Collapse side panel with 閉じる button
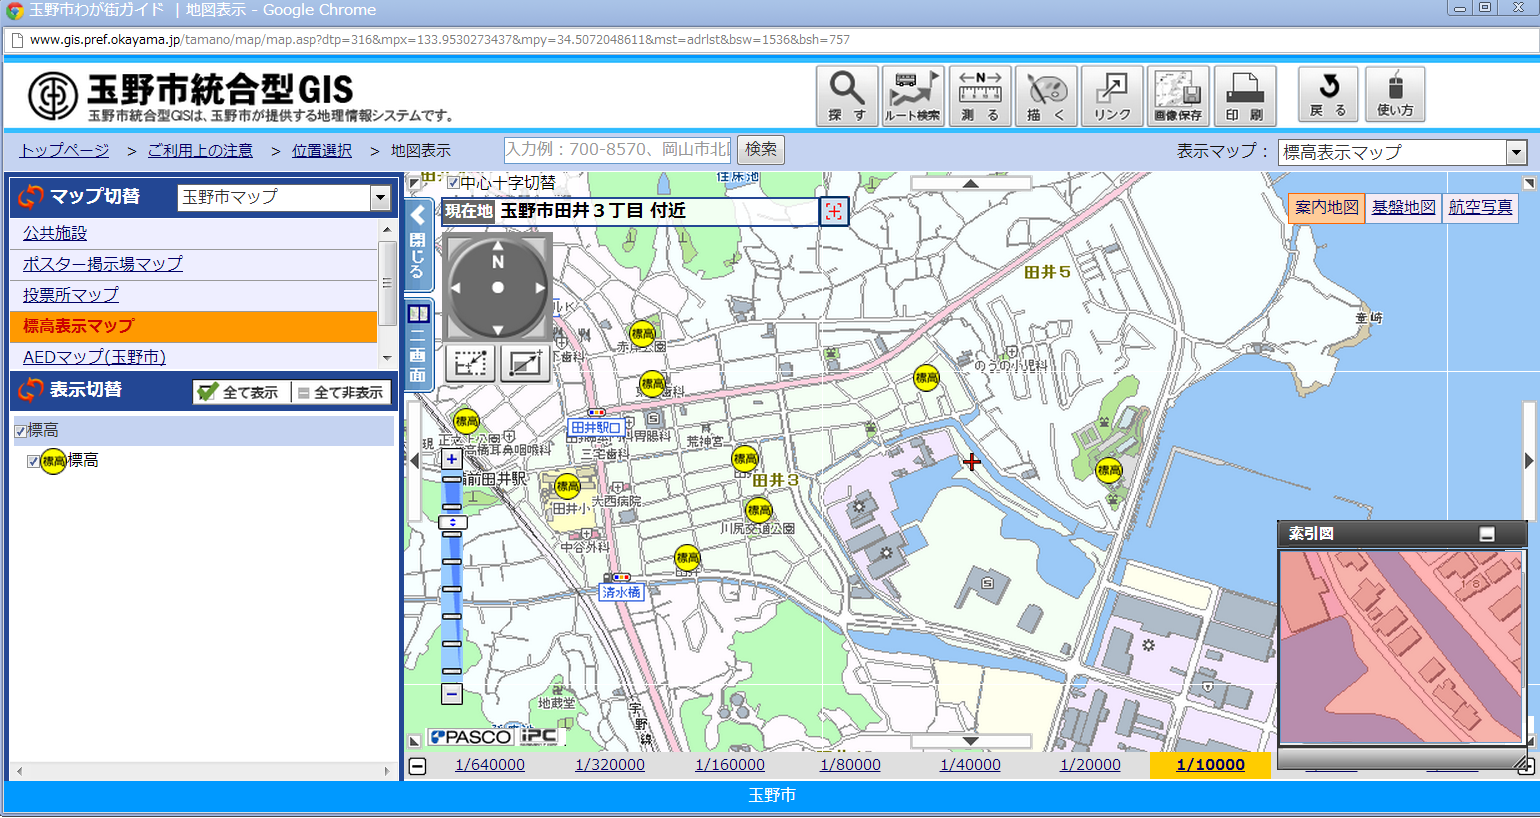 coord(418,243)
